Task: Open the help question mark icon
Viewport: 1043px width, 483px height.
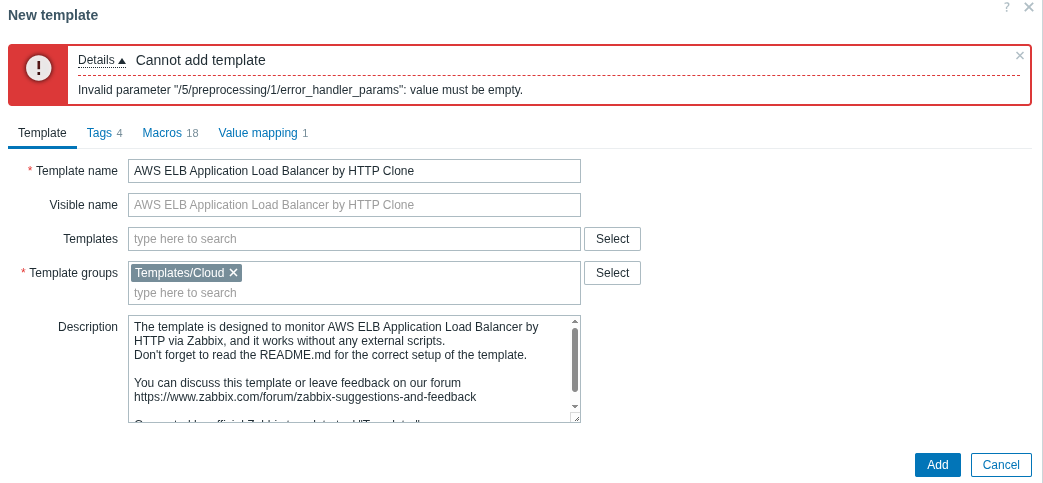Action: click(1006, 7)
